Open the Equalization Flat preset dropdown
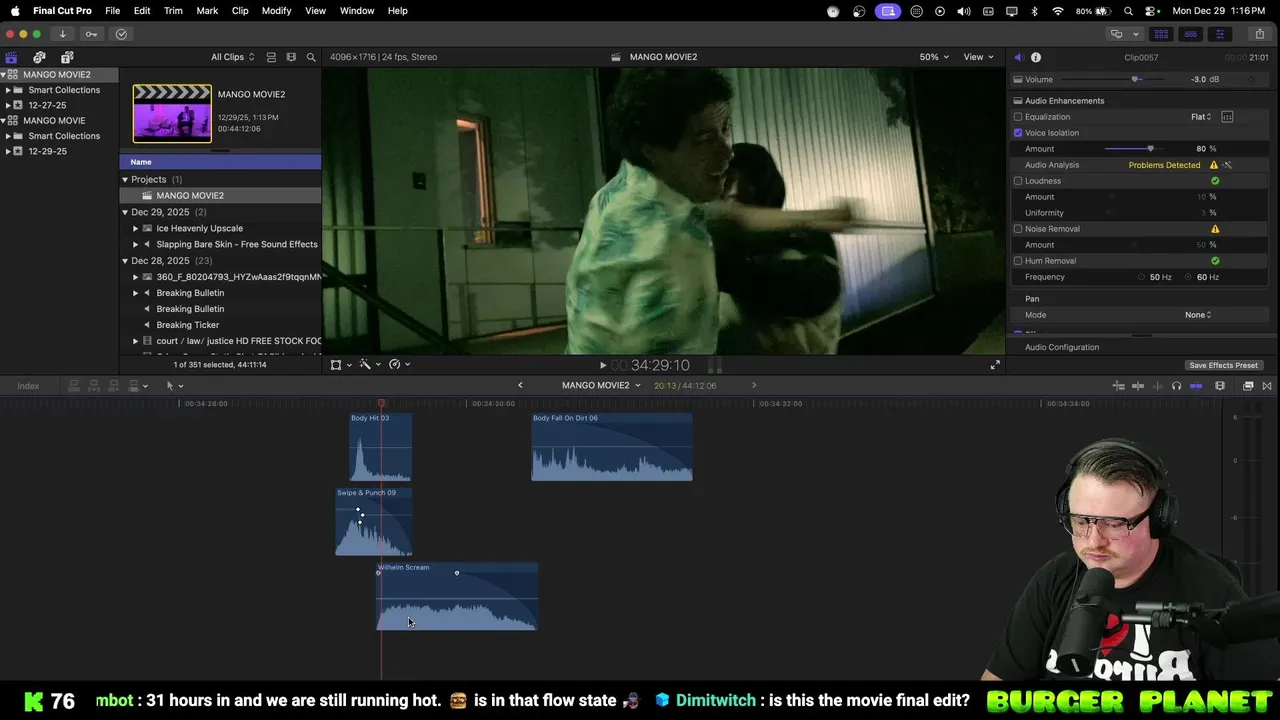Viewport: 1280px width, 720px height. point(1201,117)
